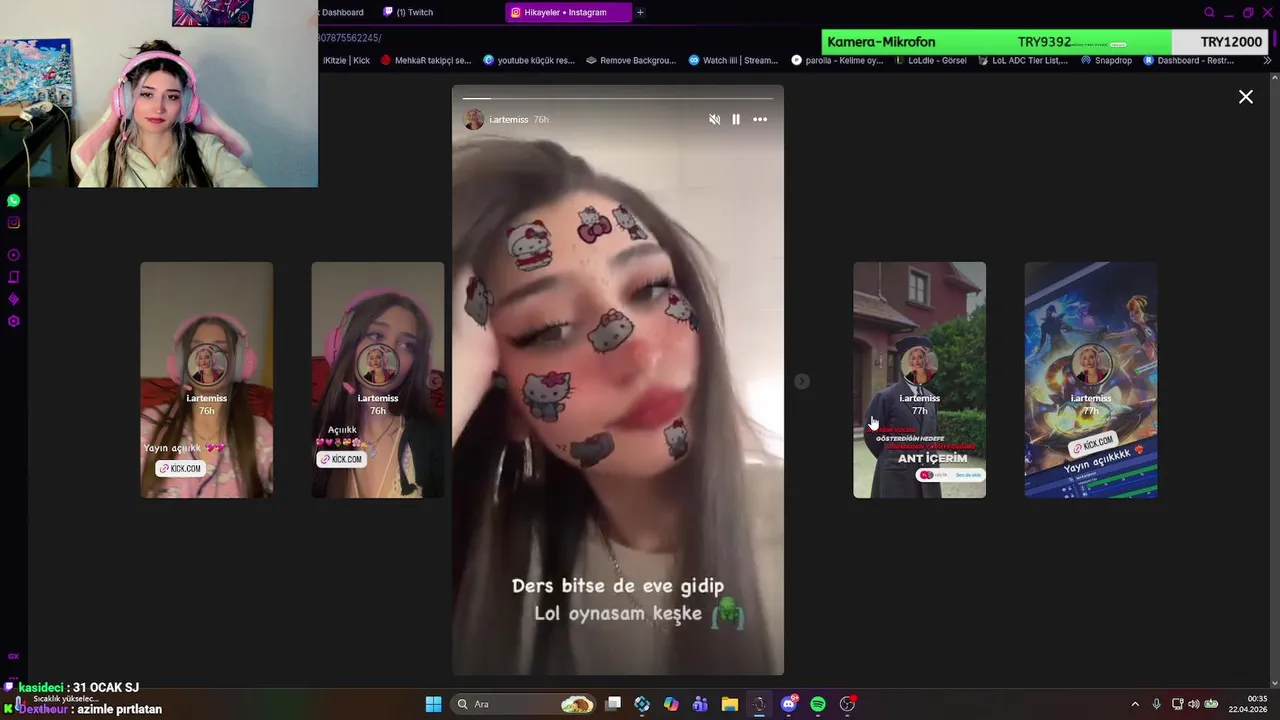Screen dimensions: 1280x720
Task: Expand the bookmarks overflow chevron
Action: [1267, 60]
